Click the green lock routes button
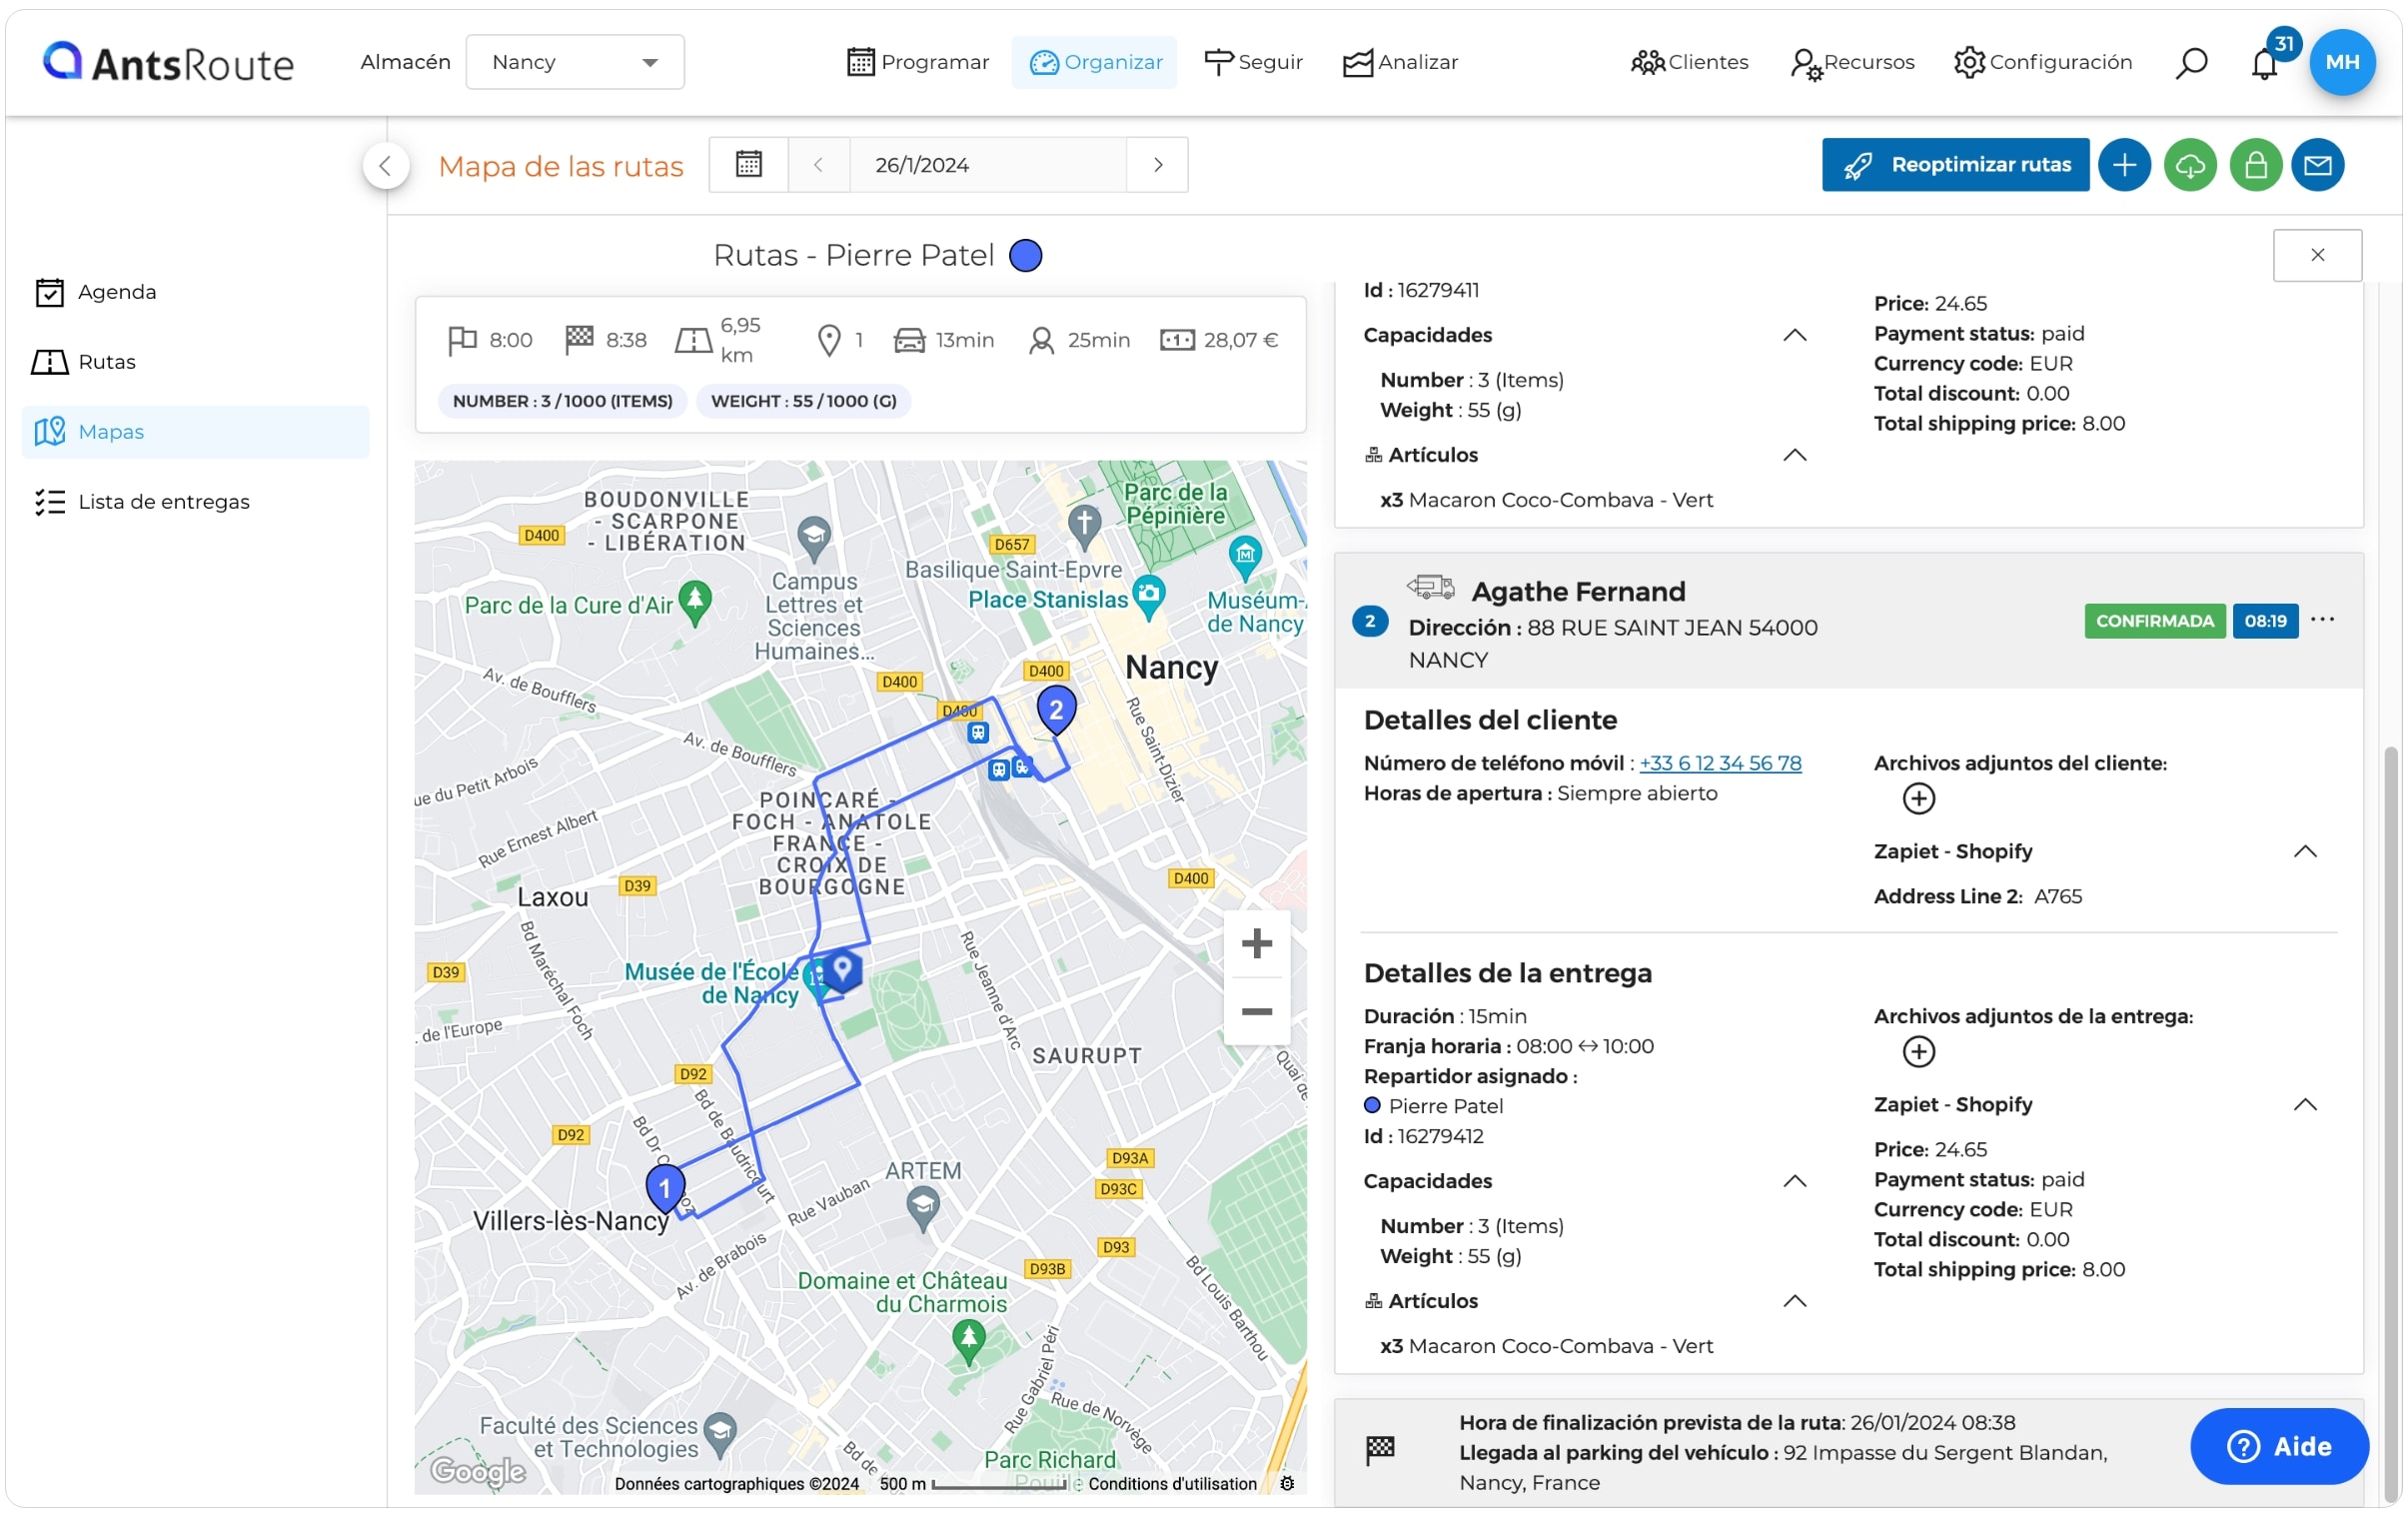2408x1516 pixels. (2255, 165)
